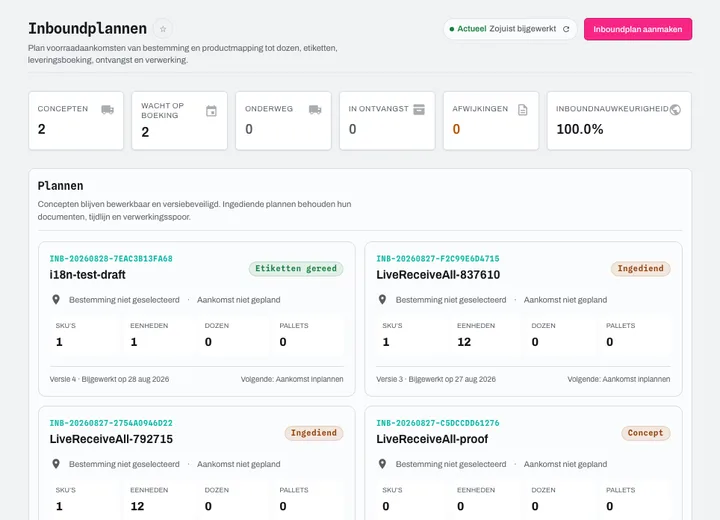This screenshot has width=720, height=520.
Task: Click the location pin in LiveReceiveAll-837610 card
Action: pyautogui.click(x=382, y=300)
